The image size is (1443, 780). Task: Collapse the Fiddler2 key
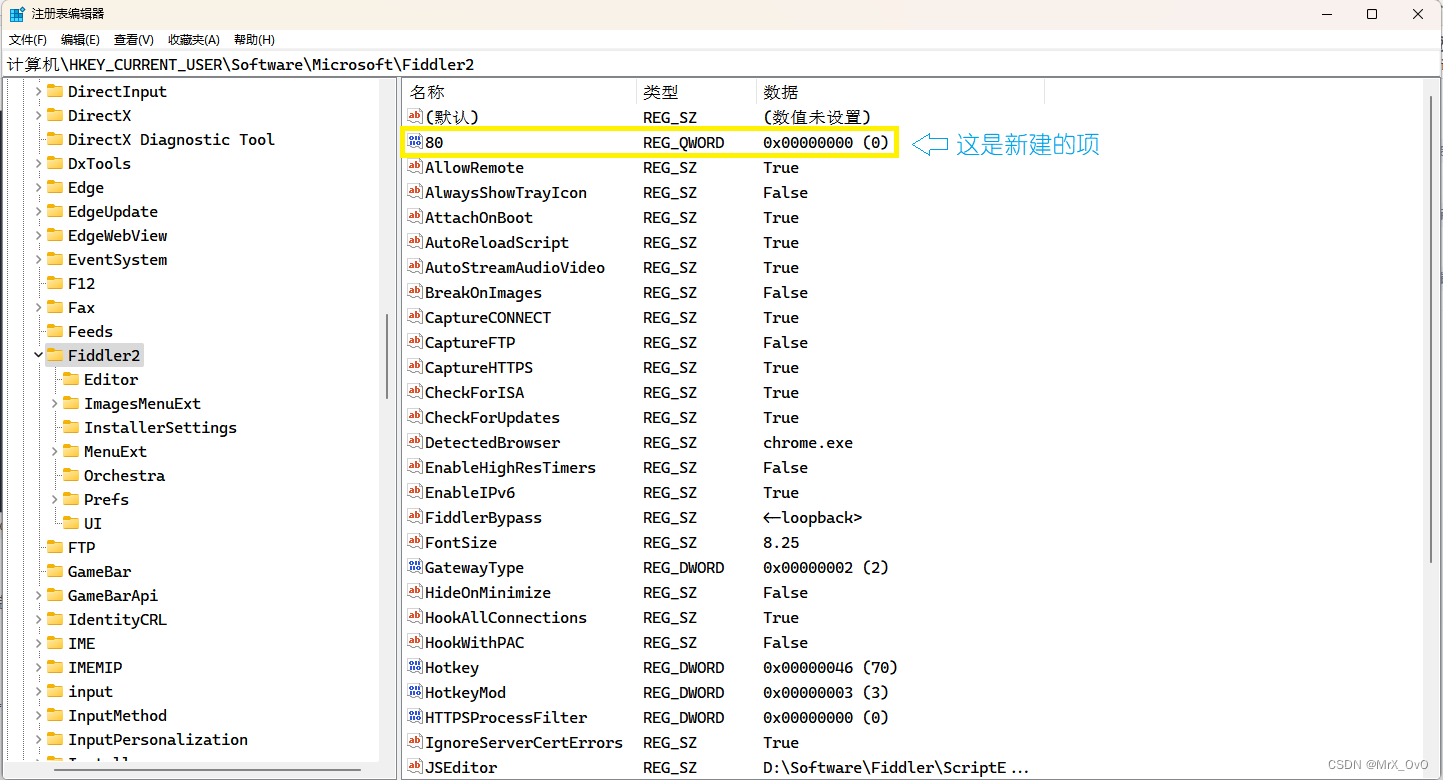[x=38, y=355]
